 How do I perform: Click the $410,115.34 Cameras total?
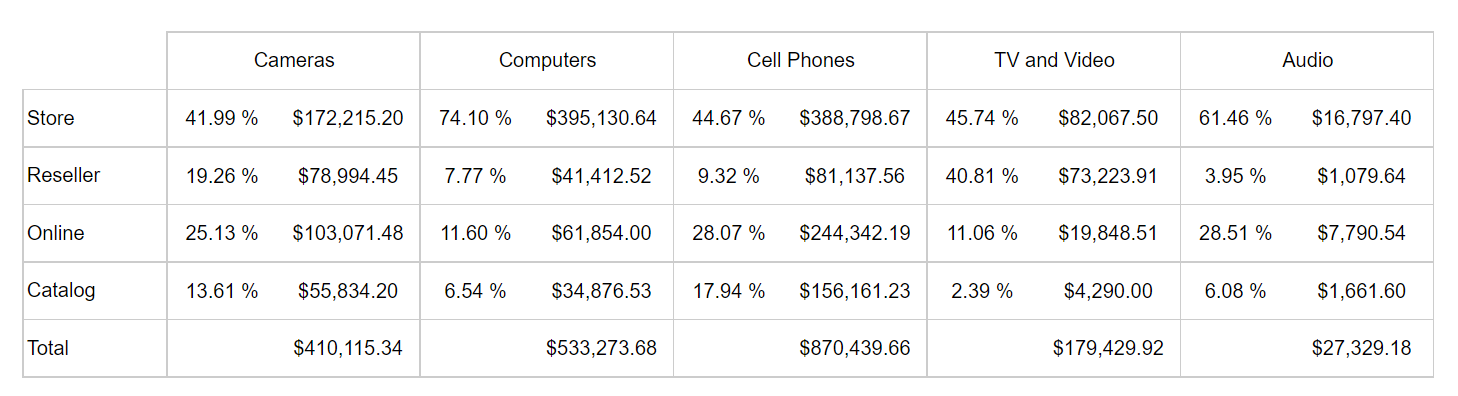coord(348,348)
